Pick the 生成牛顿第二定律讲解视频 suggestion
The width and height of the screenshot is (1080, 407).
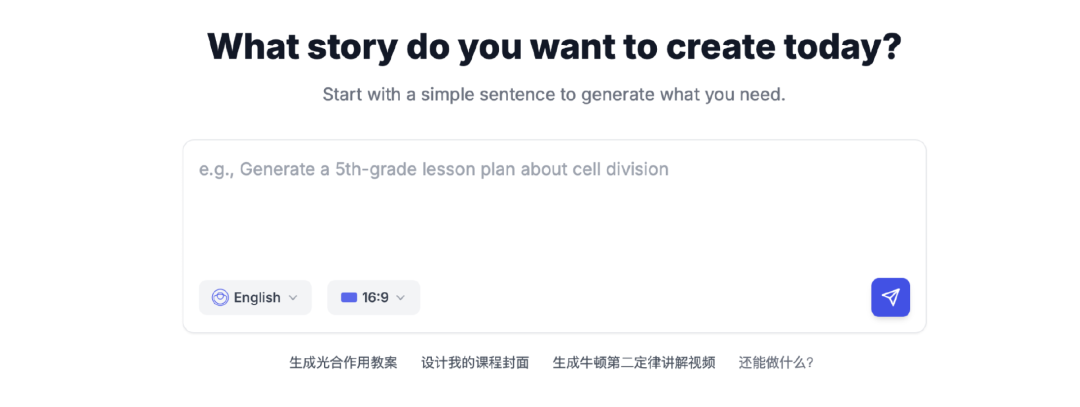click(634, 362)
